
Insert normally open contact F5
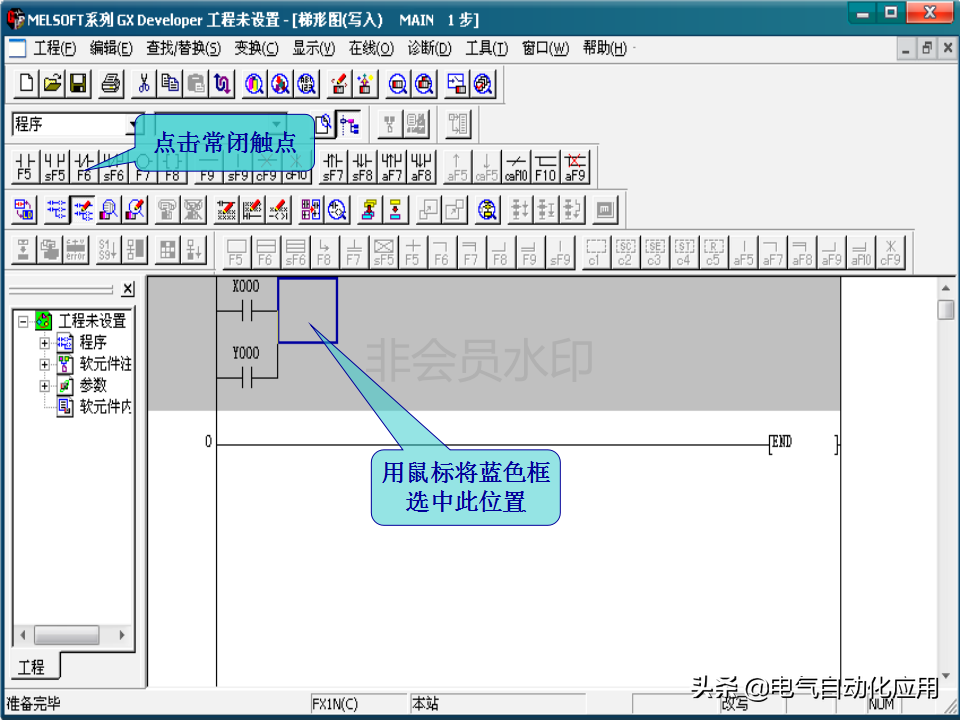click(25, 167)
